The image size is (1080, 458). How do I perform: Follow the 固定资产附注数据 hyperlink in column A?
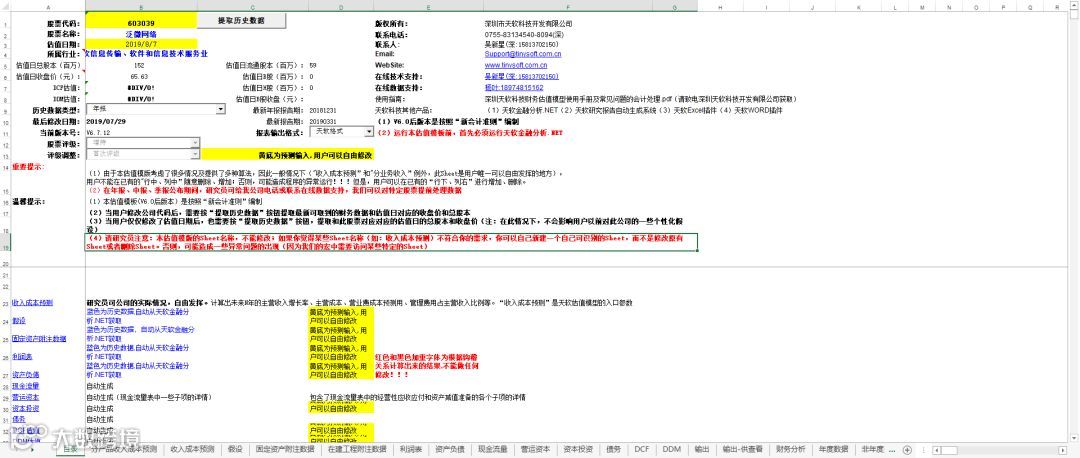(x=39, y=339)
